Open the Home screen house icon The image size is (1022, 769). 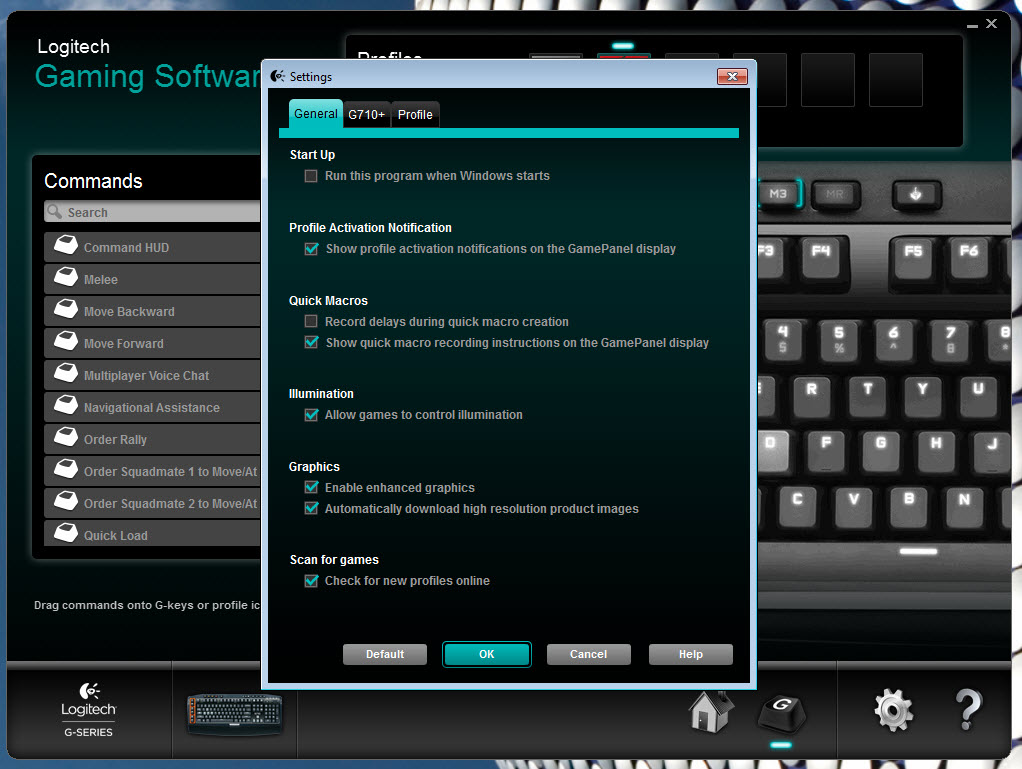click(710, 712)
